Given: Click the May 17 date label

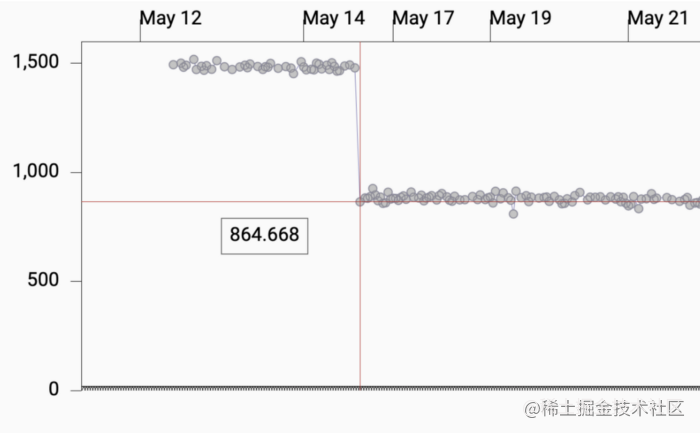Looking at the screenshot, I should [423, 18].
